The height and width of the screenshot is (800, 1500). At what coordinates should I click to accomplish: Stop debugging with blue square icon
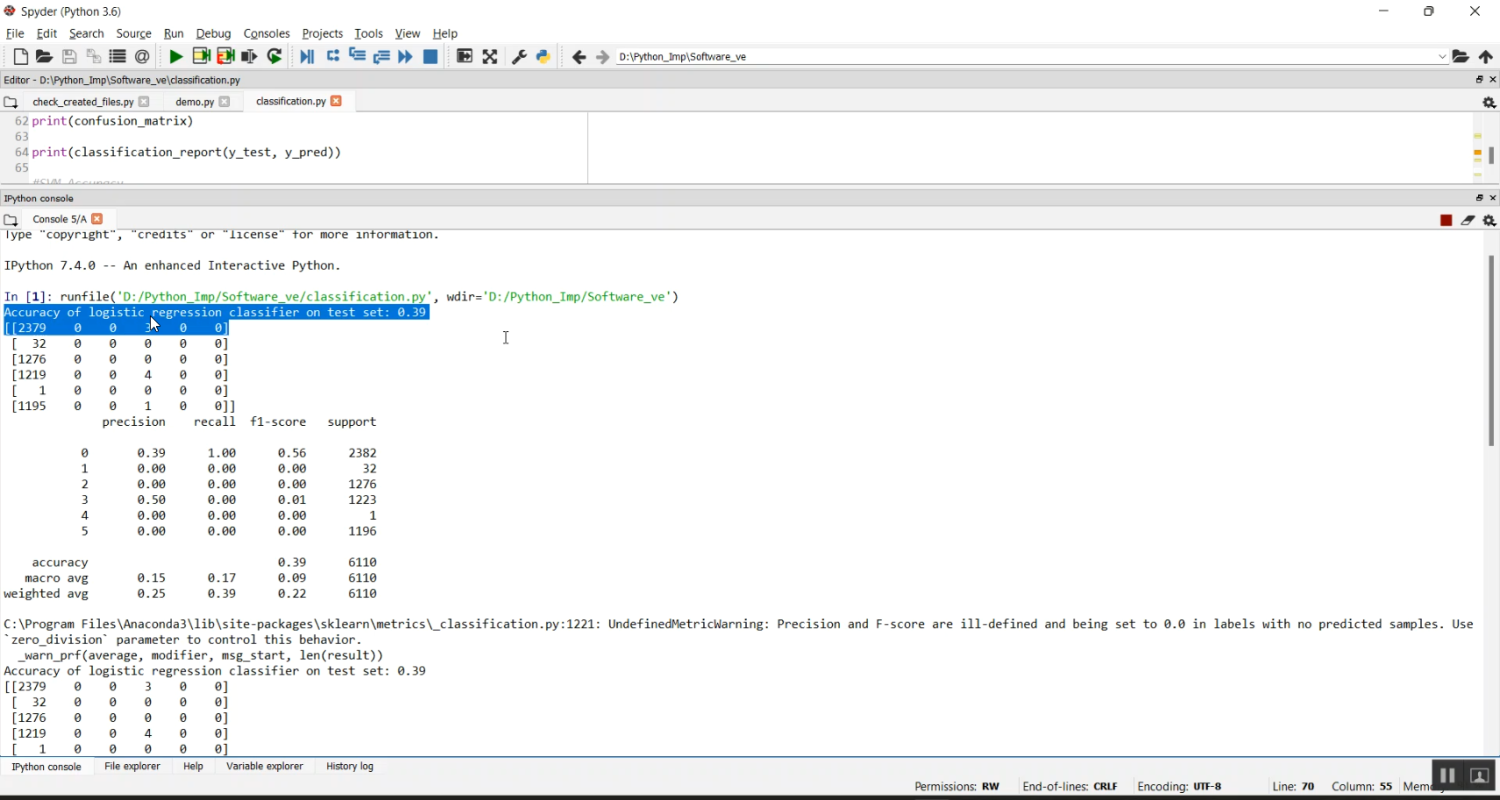tap(431, 57)
